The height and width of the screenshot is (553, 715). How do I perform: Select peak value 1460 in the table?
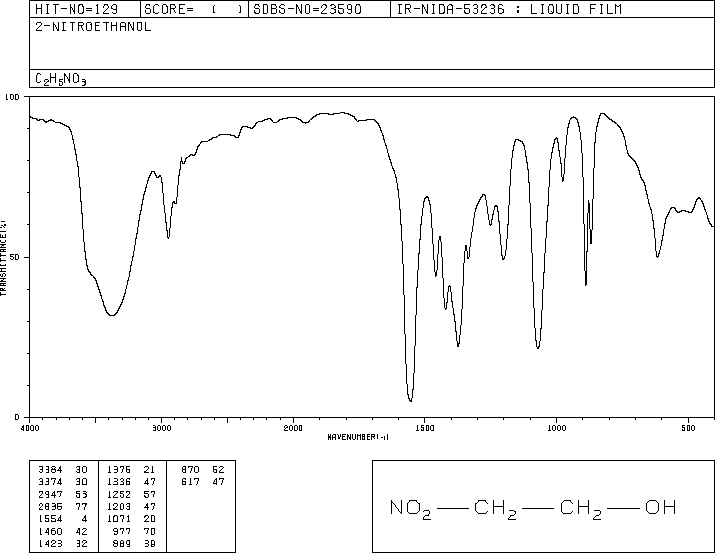click(49, 532)
